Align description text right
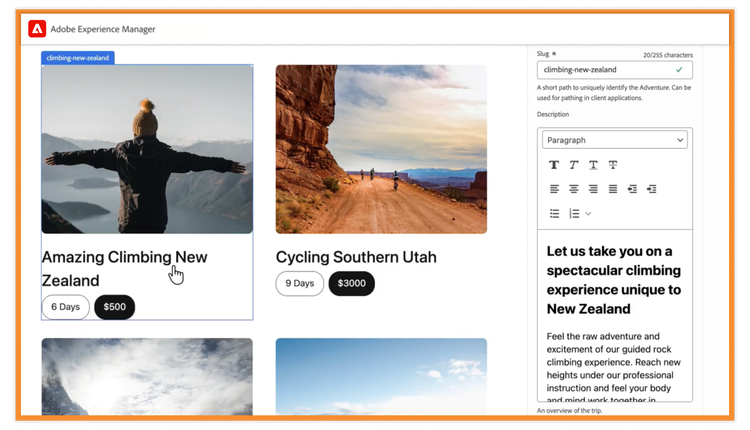The image size is (750, 430). click(x=593, y=189)
